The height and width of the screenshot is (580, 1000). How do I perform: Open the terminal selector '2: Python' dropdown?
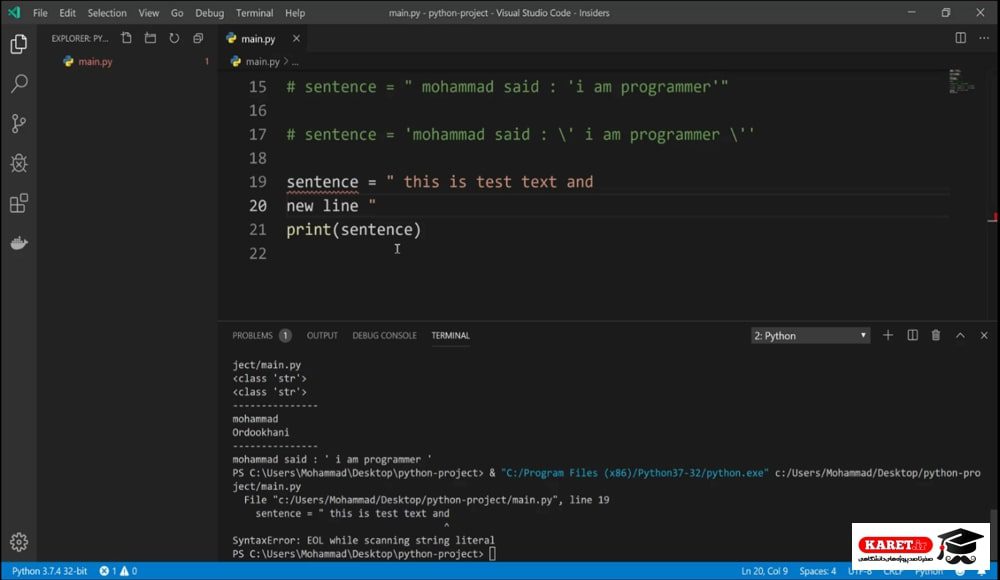(x=811, y=336)
